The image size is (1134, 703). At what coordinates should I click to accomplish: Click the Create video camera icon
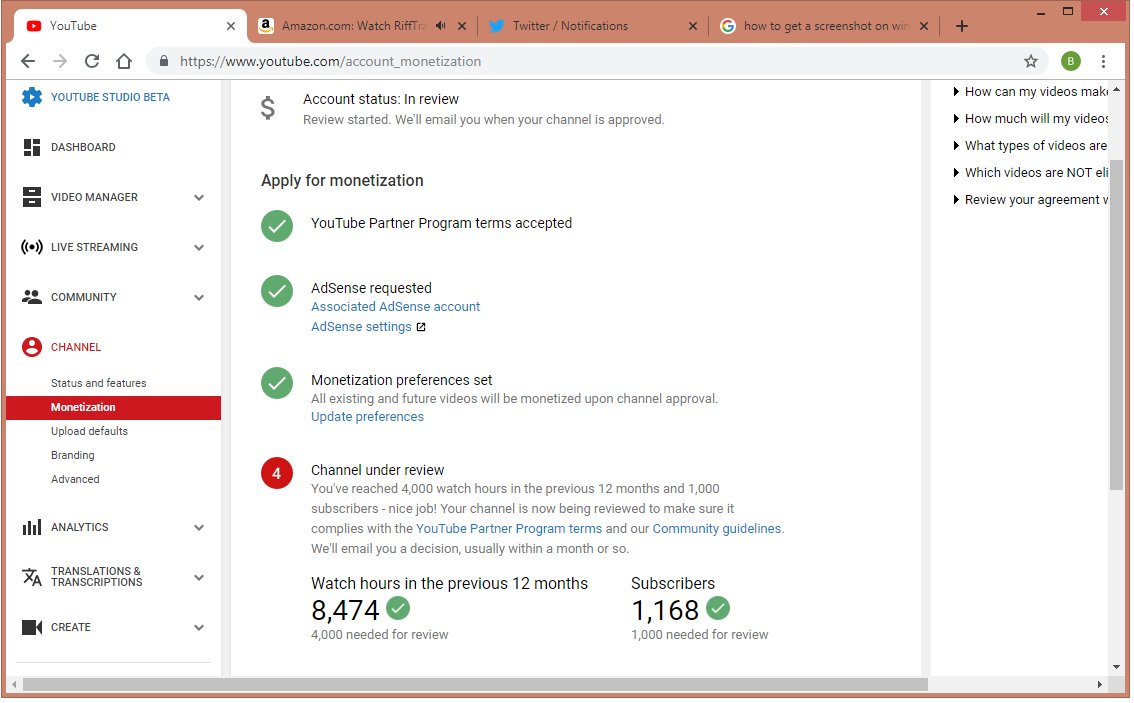pos(32,629)
